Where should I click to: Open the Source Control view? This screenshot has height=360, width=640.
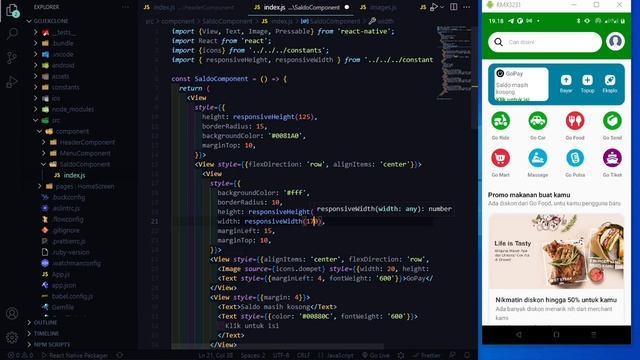[12, 58]
